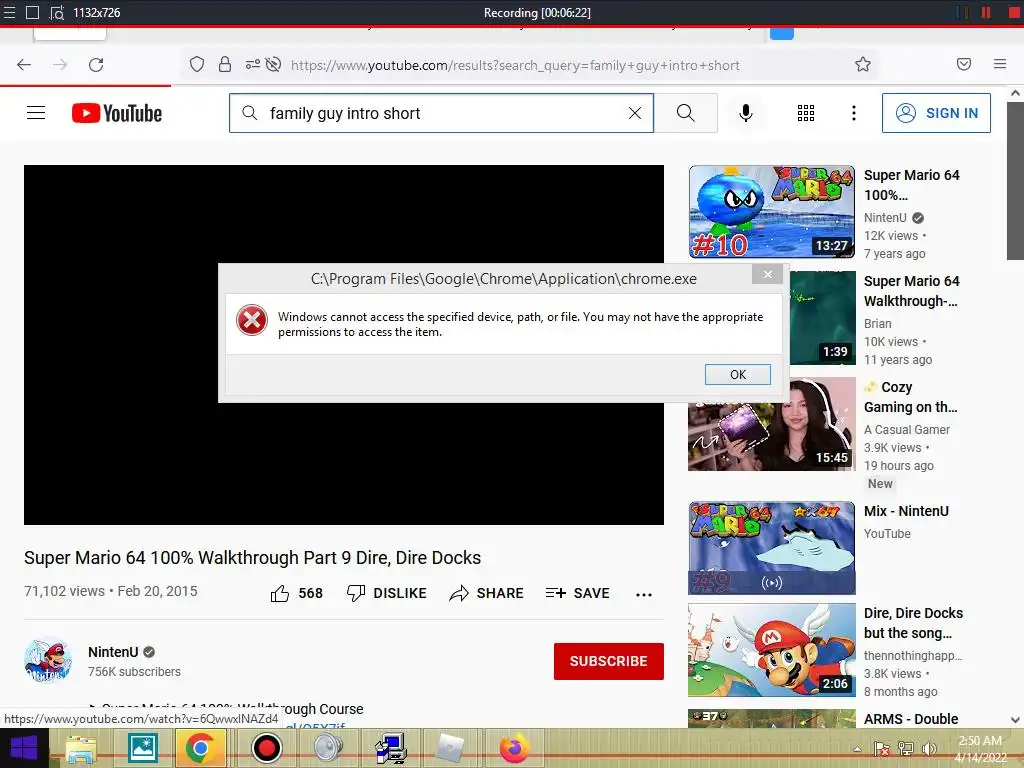Reload the page with refresh icon
The width and height of the screenshot is (1024, 768).
click(96, 65)
